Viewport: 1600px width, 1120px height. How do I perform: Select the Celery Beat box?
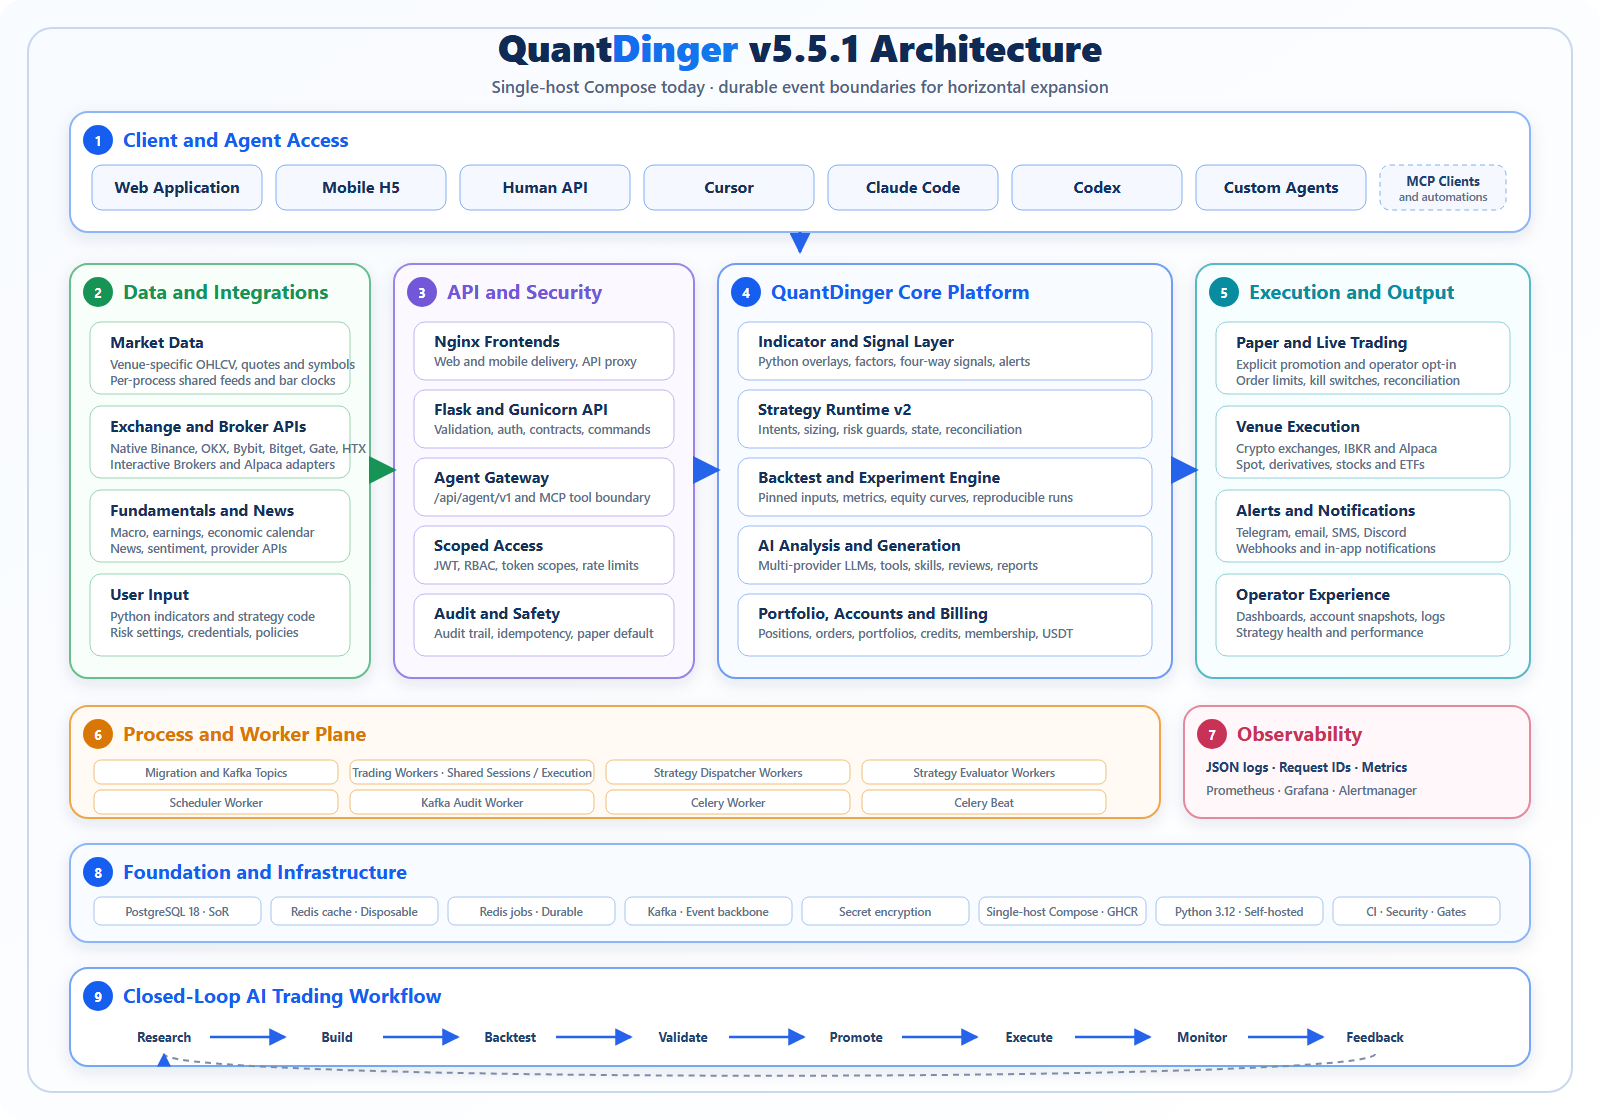[x=984, y=802]
